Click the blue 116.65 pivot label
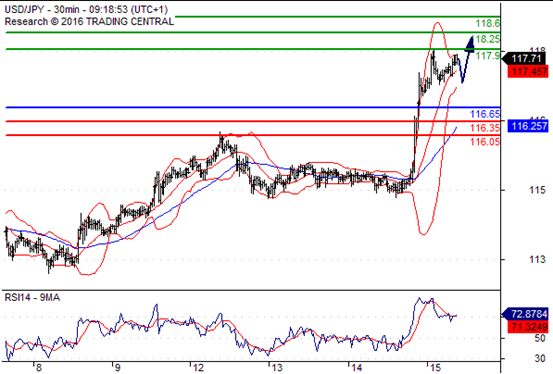 pos(485,114)
